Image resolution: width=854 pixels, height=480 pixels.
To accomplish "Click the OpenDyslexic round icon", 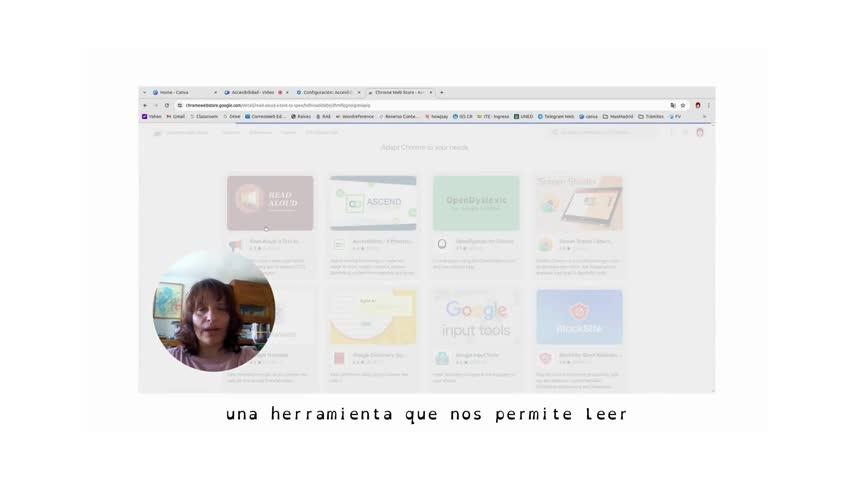I will click(x=442, y=244).
